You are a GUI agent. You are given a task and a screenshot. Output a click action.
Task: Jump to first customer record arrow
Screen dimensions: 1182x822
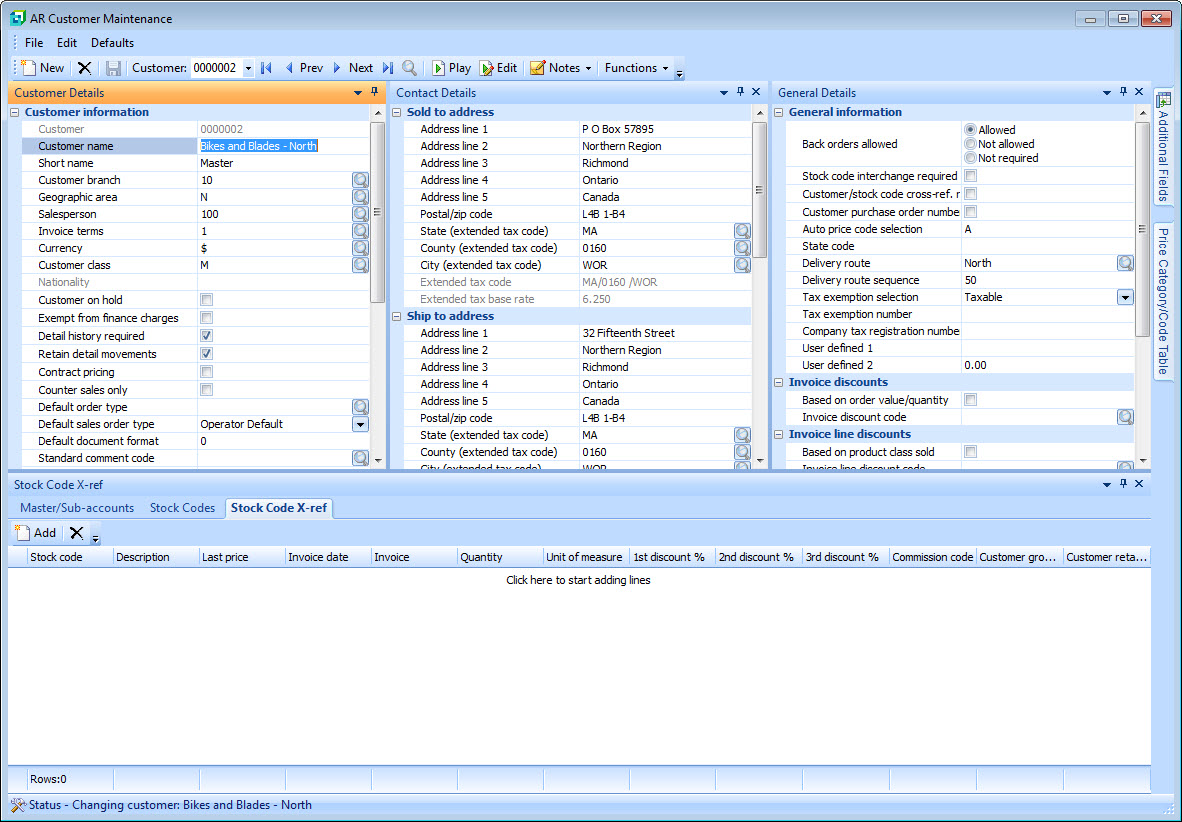coord(266,68)
